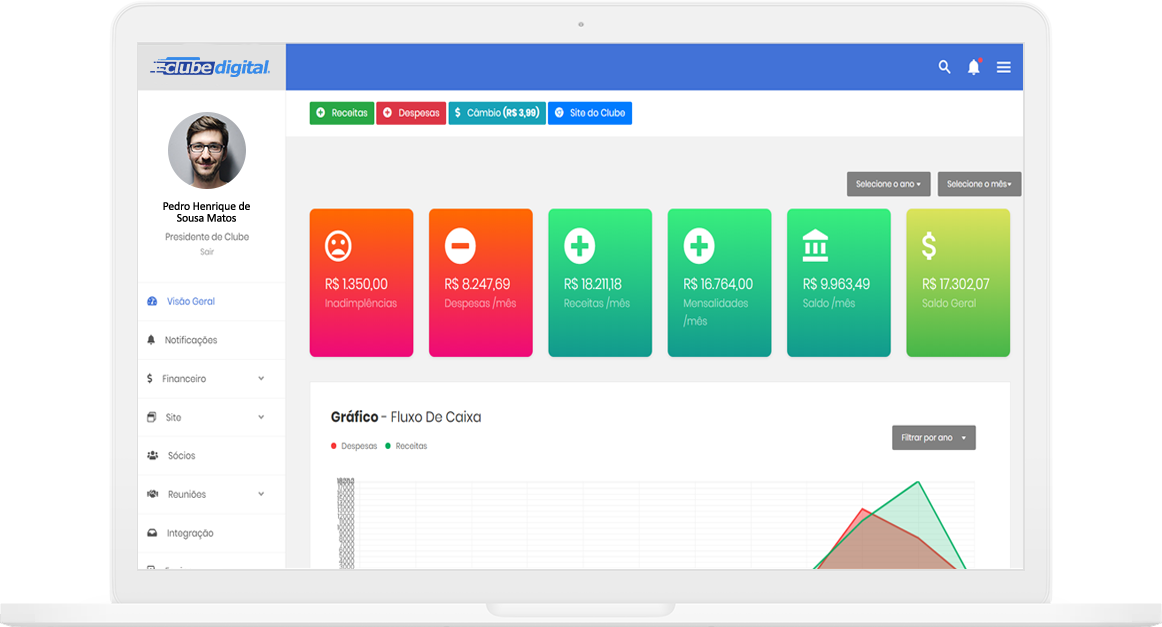
Task: Click the sad face Inadimplências icon
Action: click(338, 245)
